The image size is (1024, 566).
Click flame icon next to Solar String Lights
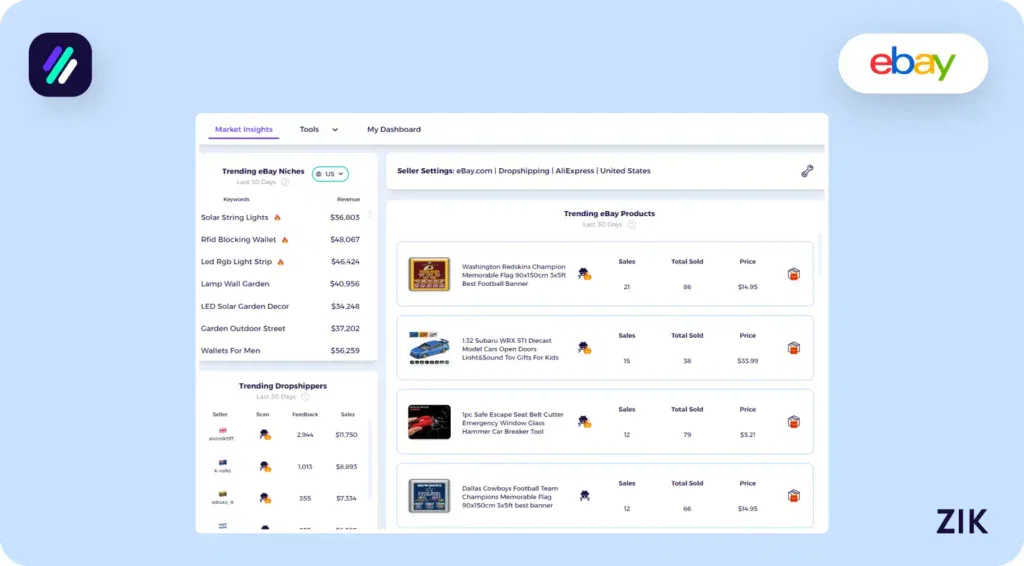(278, 217)
